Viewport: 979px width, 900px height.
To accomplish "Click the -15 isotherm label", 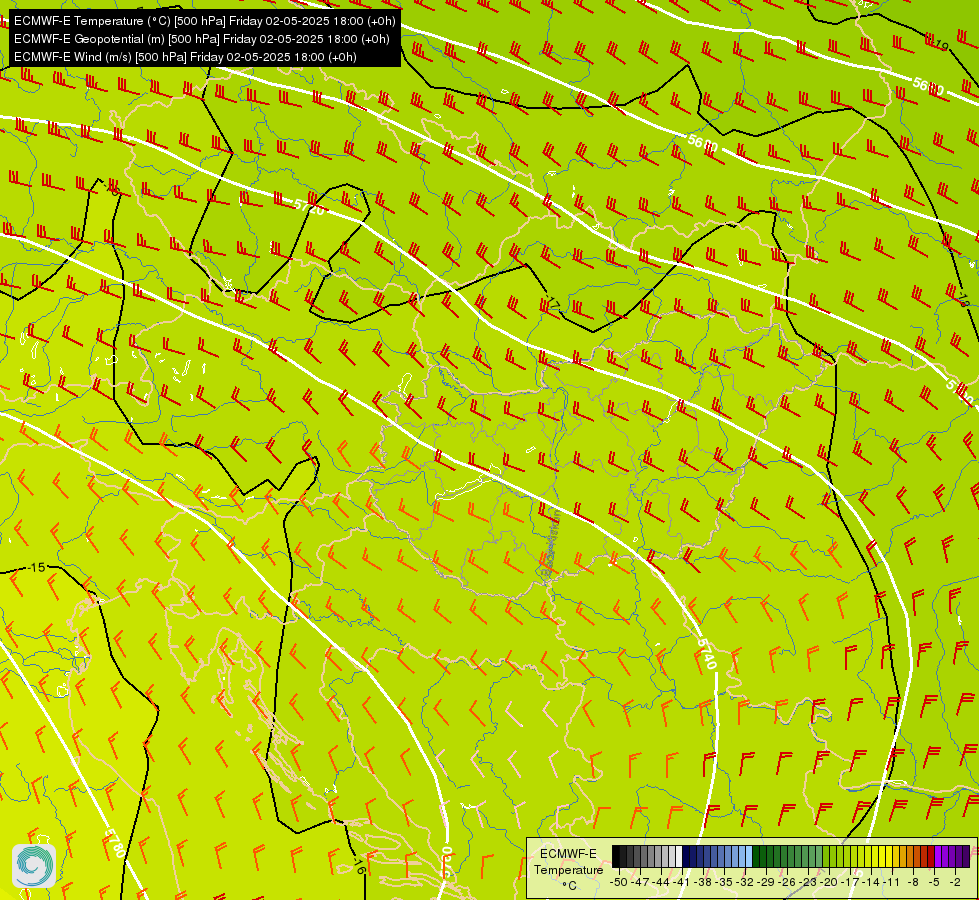I will [37, 567].
